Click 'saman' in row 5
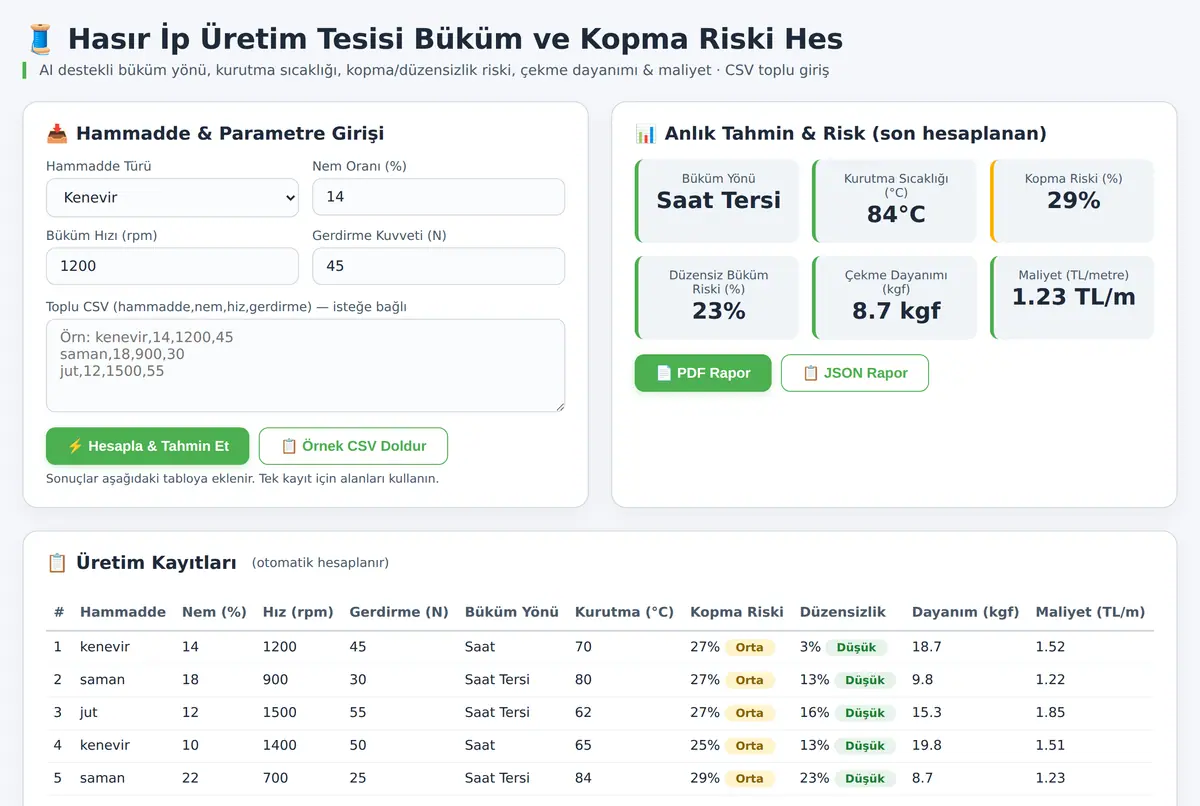Viewport: 1200px width, 806px height. [103, 778]
